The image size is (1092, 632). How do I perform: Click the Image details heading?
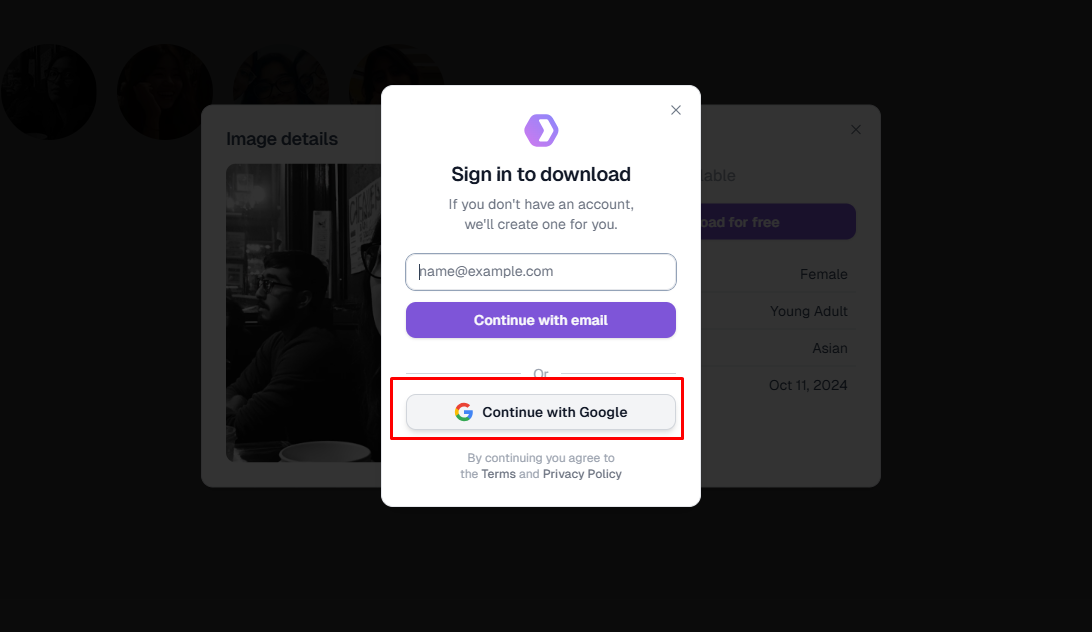(x=282, y=139)
